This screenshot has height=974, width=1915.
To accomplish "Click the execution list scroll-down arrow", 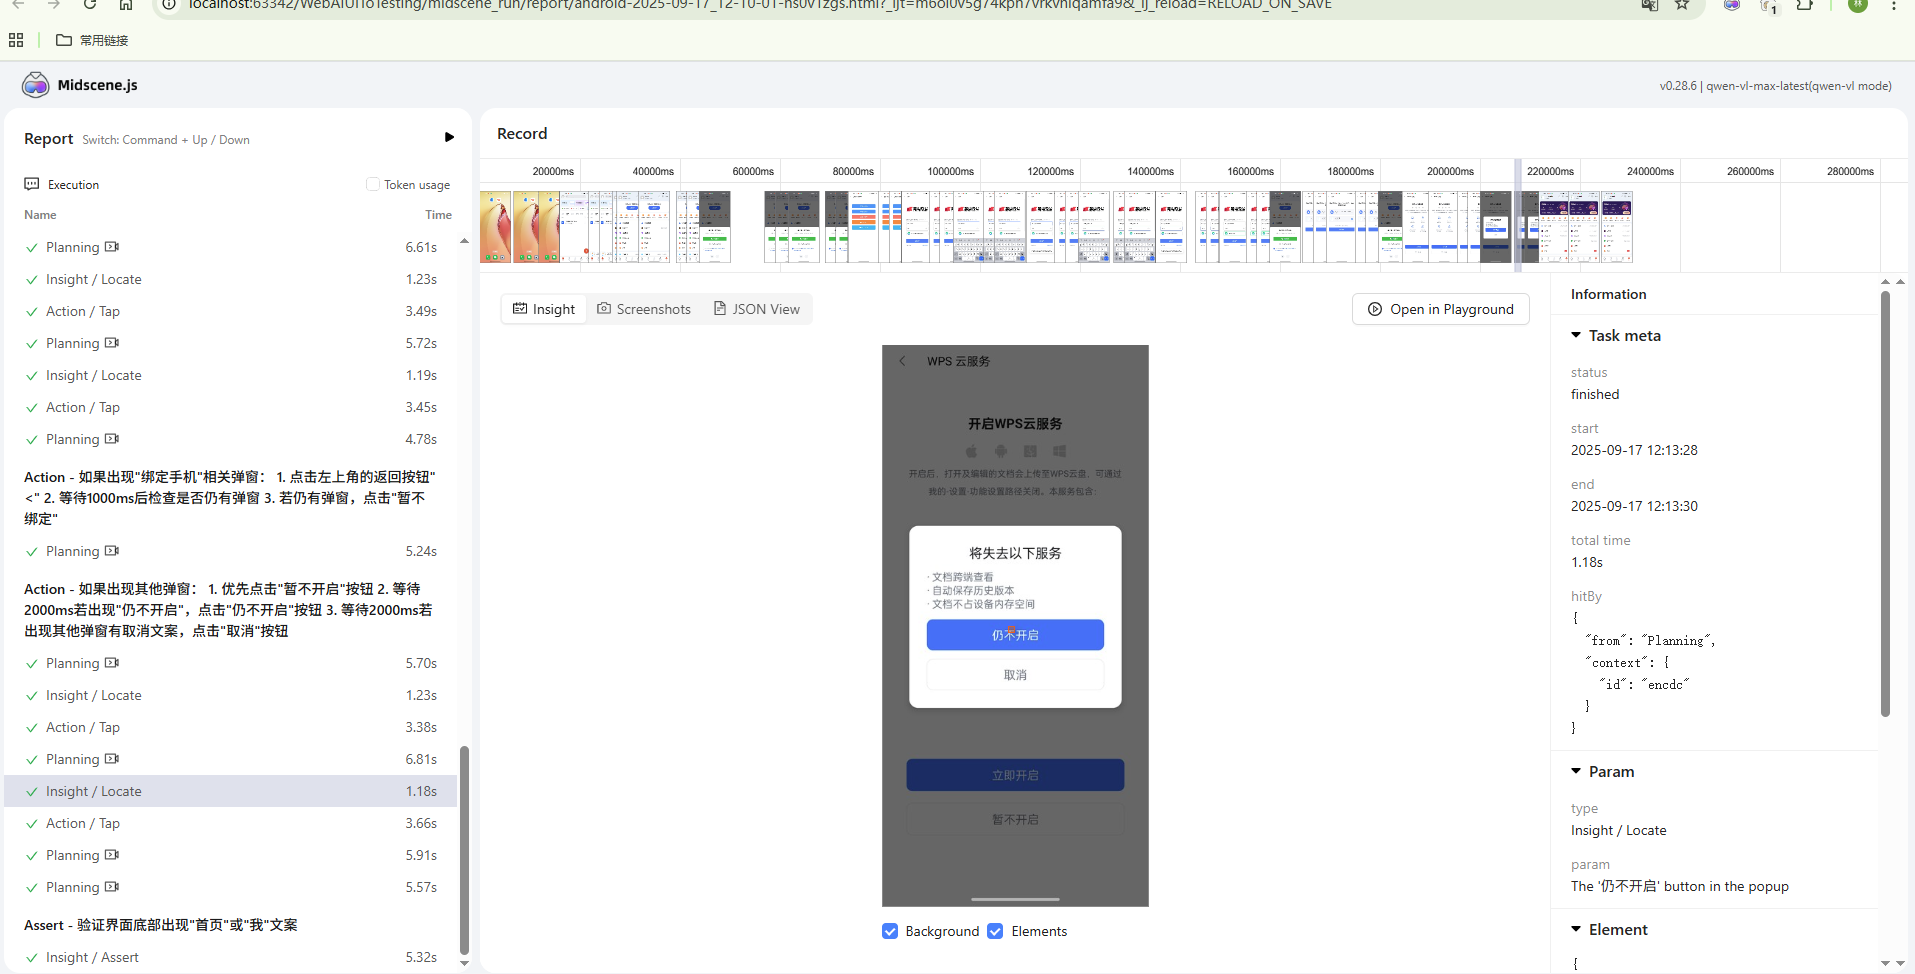I will pos(464,962).
